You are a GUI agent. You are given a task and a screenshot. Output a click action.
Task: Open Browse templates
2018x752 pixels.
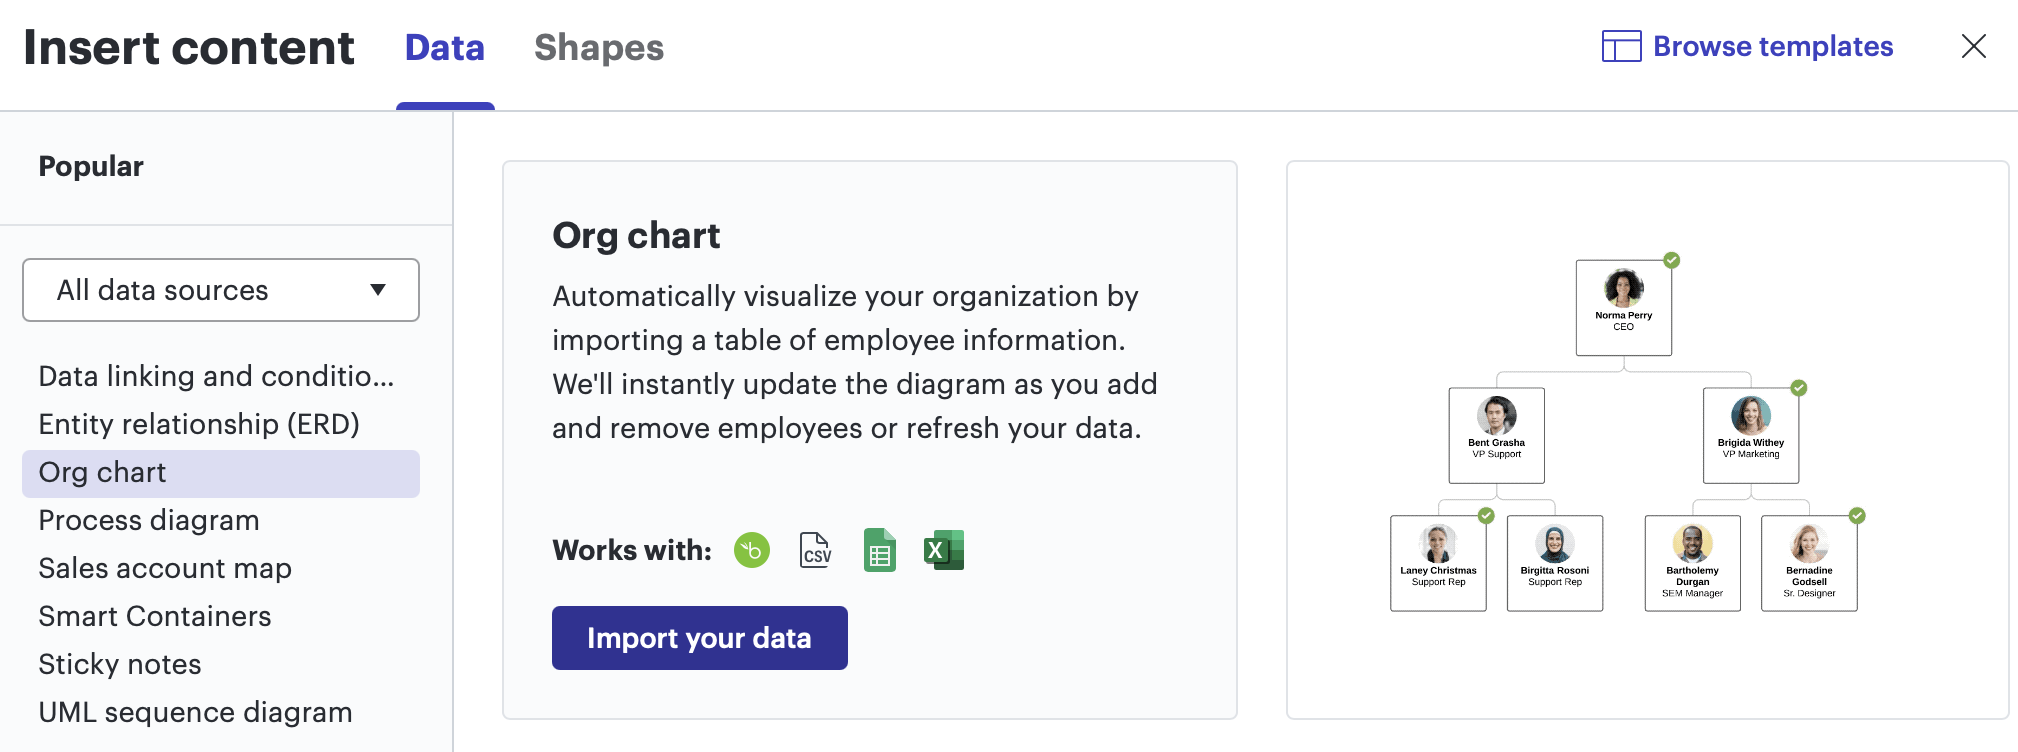click(x=1773, y=46)
